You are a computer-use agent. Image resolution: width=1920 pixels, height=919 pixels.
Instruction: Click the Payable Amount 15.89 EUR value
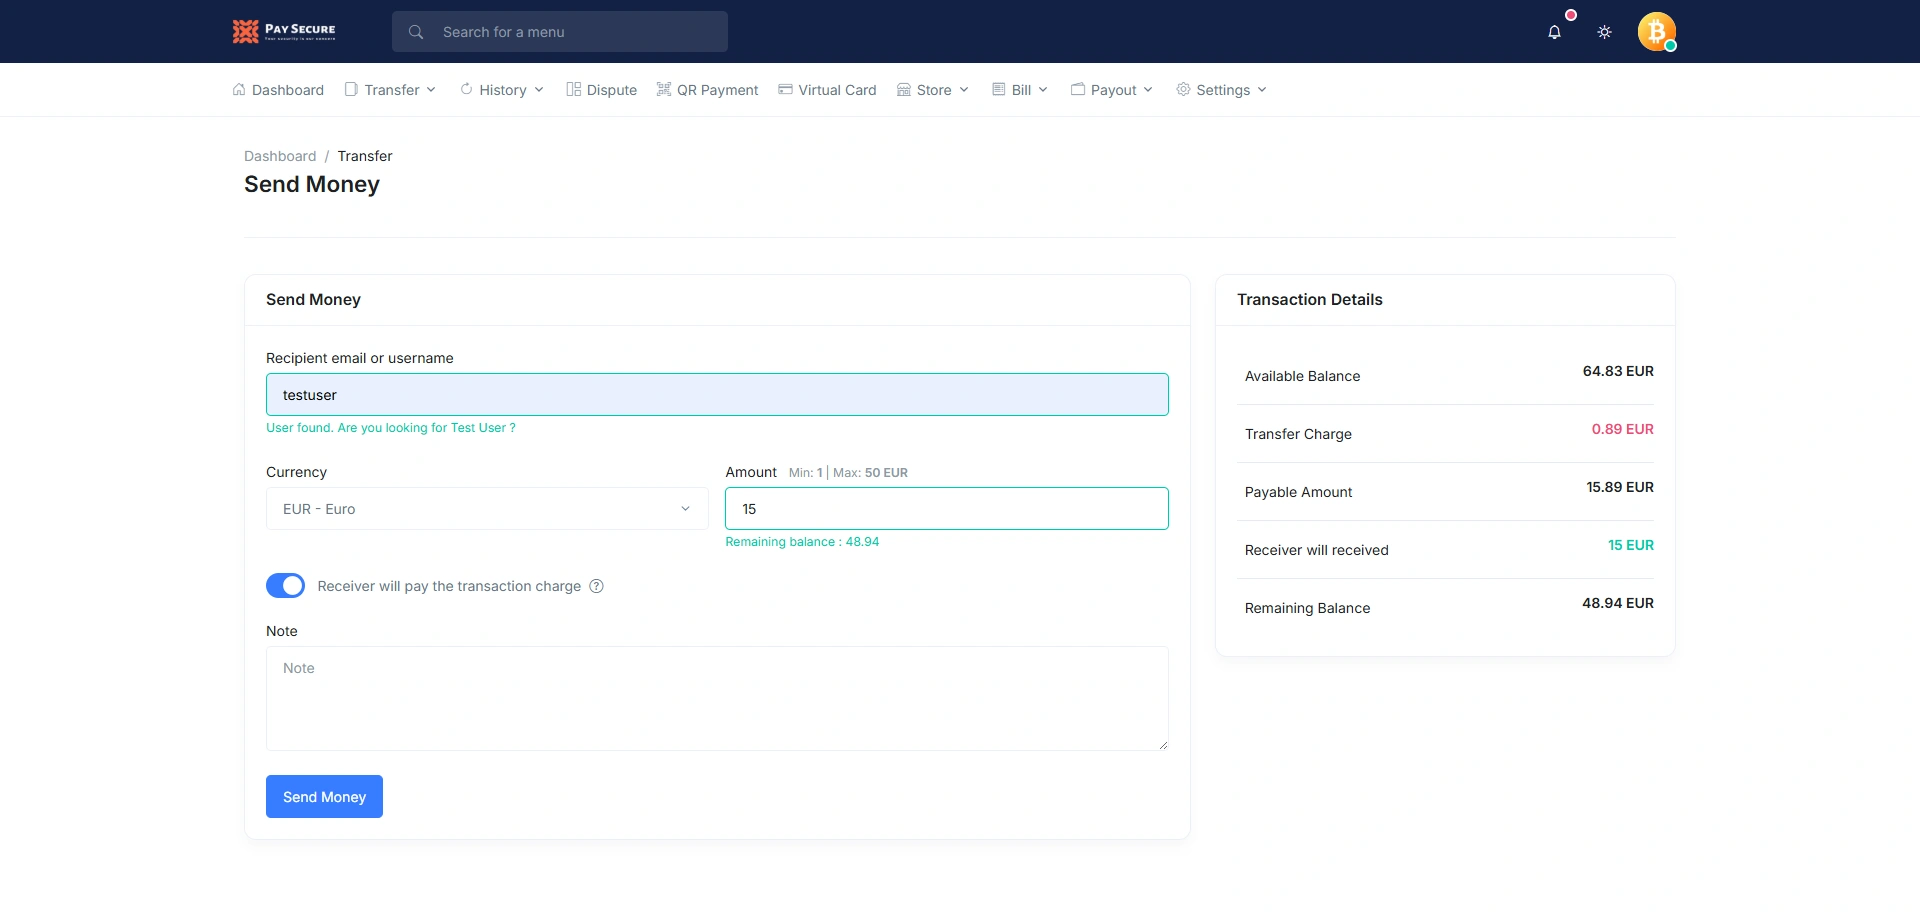(x=1620, y=487)
